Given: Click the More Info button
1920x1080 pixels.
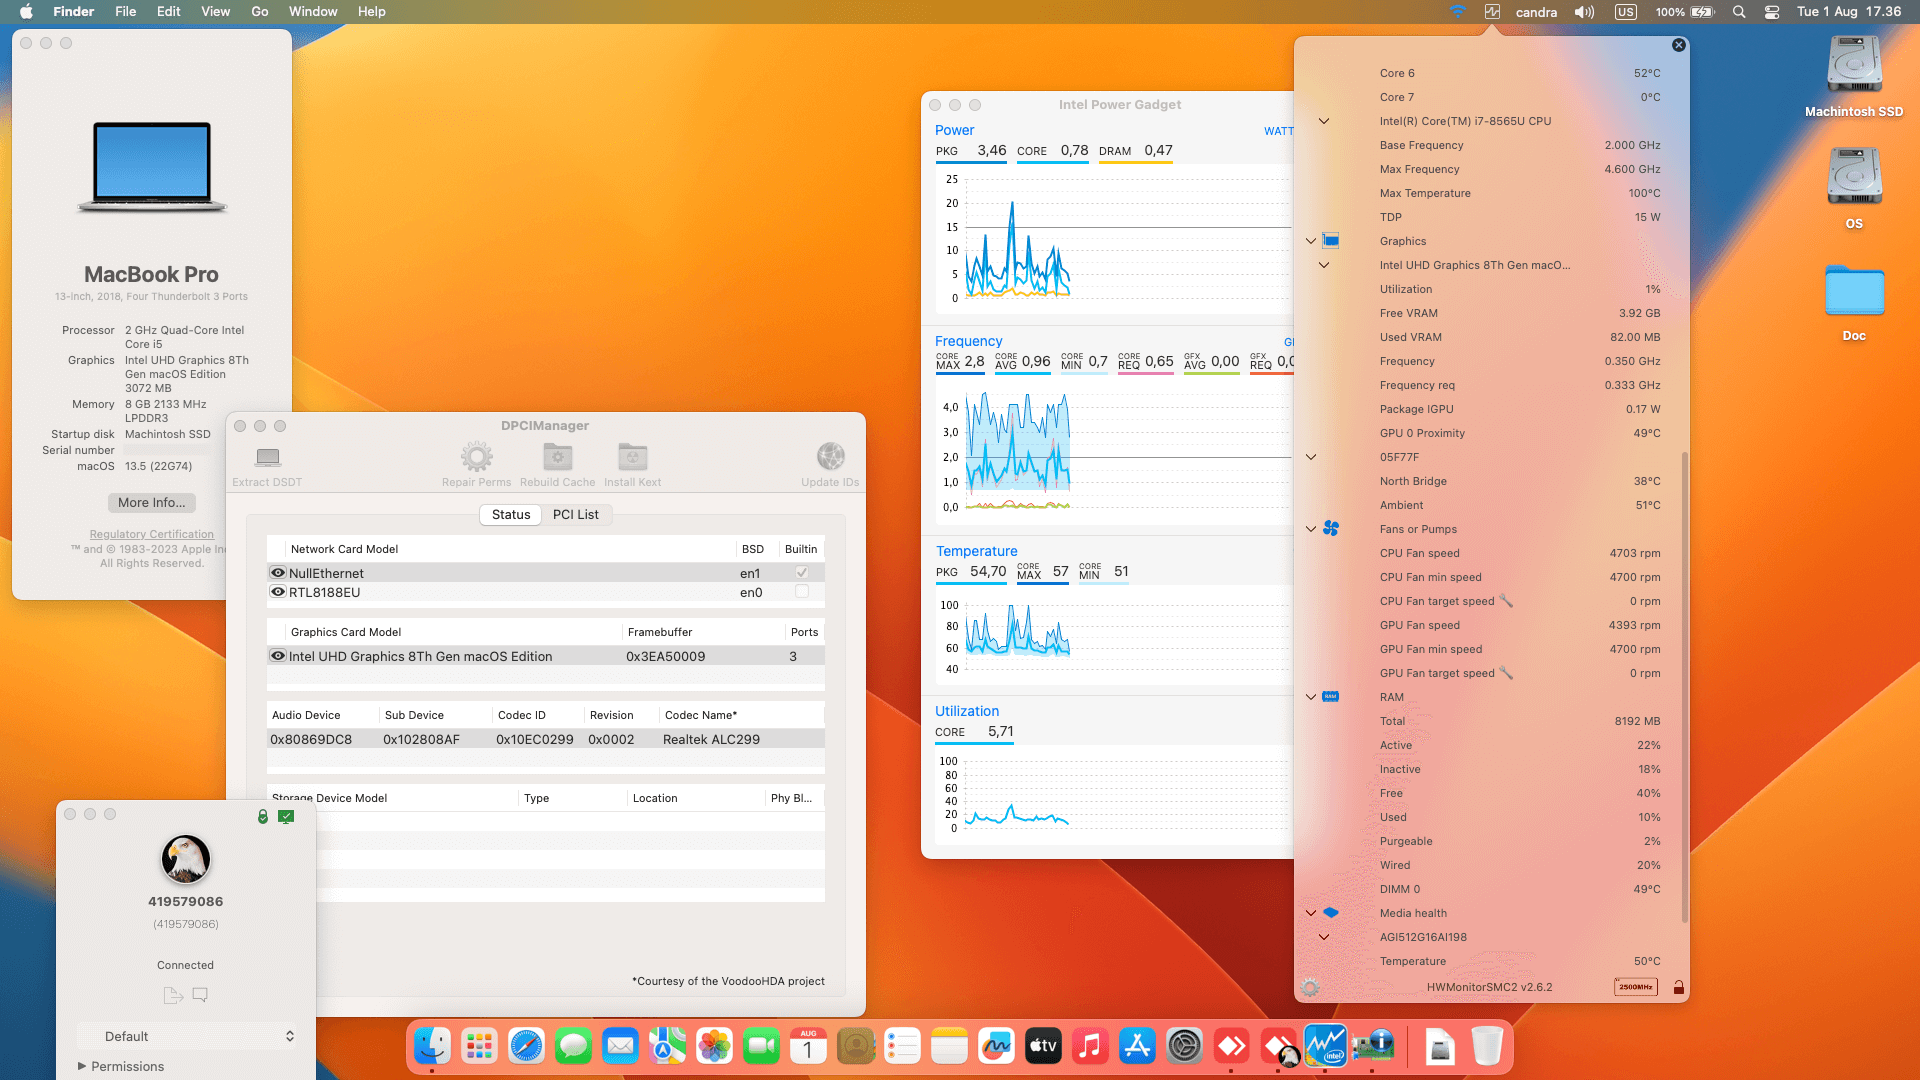Looking at the screenshot, I should point(151,502).
